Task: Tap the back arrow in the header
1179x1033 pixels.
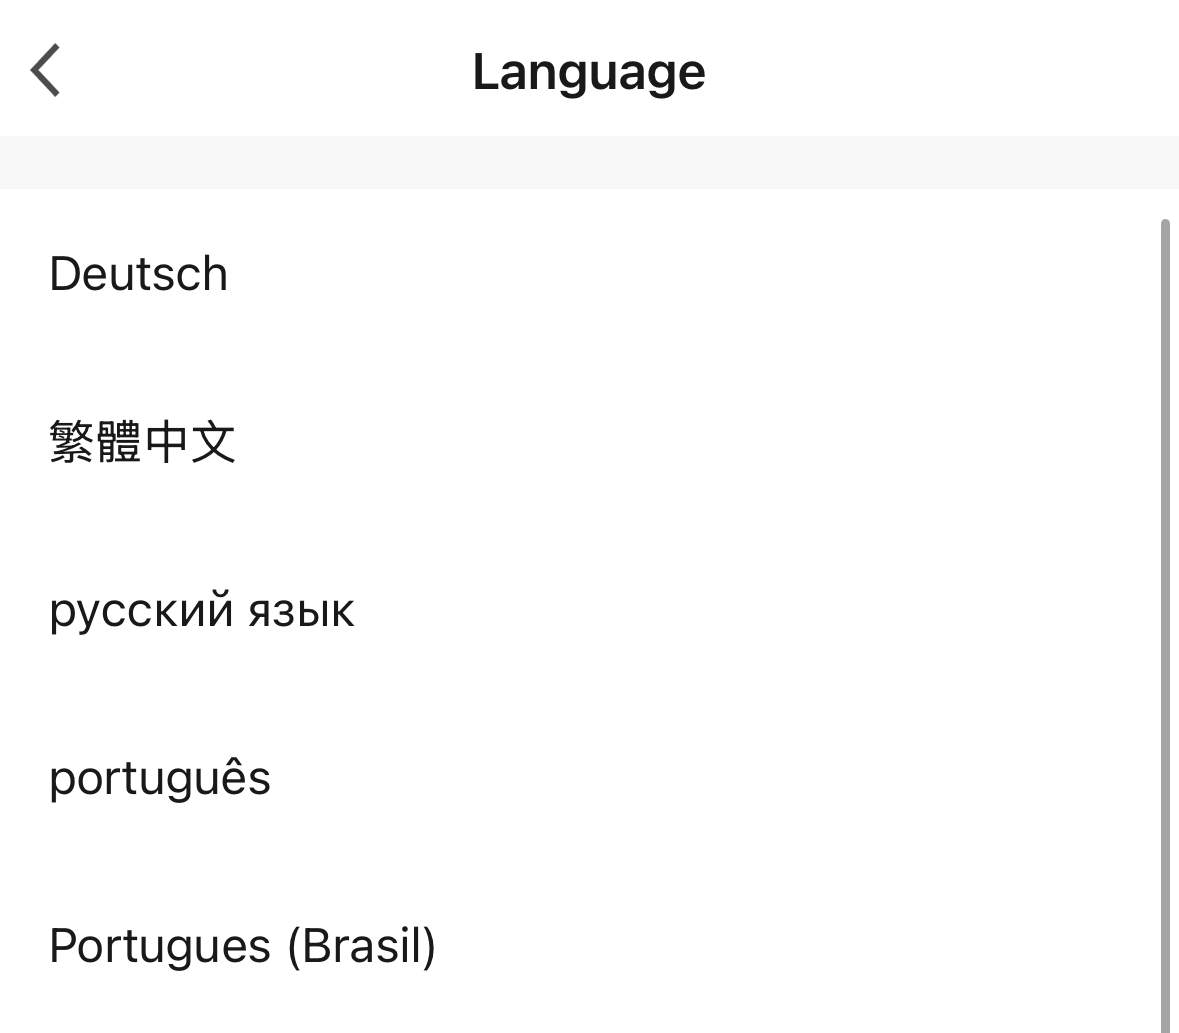Action: point(46,70)
